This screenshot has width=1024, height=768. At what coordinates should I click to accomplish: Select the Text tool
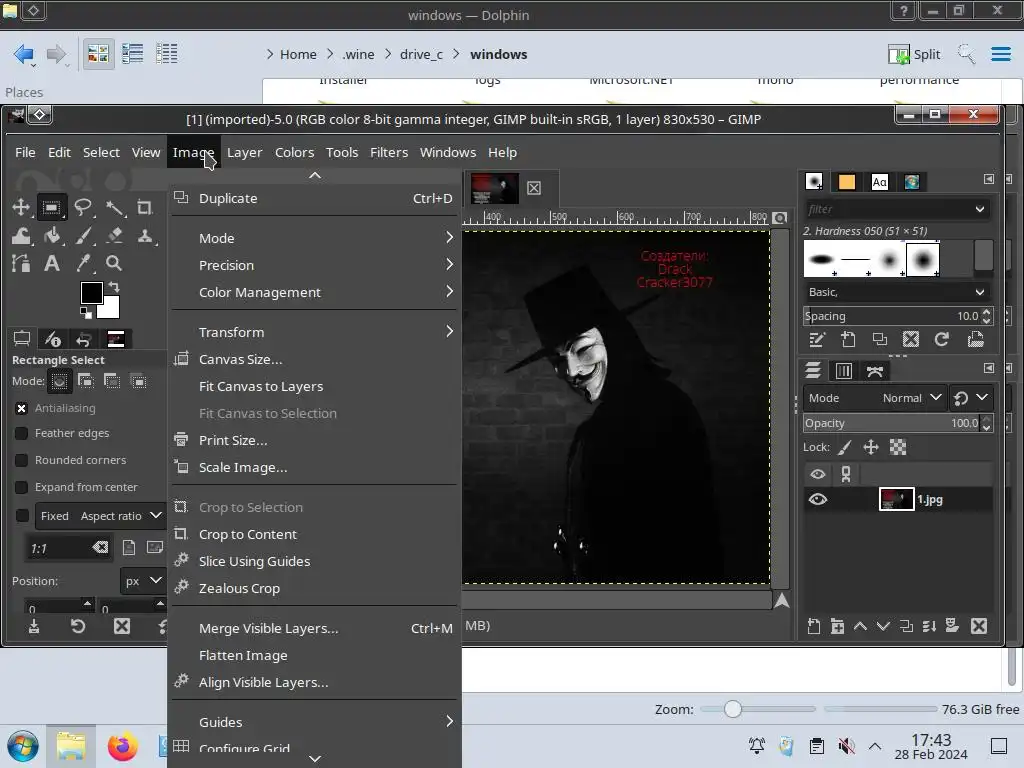click(x=52, y=263)
